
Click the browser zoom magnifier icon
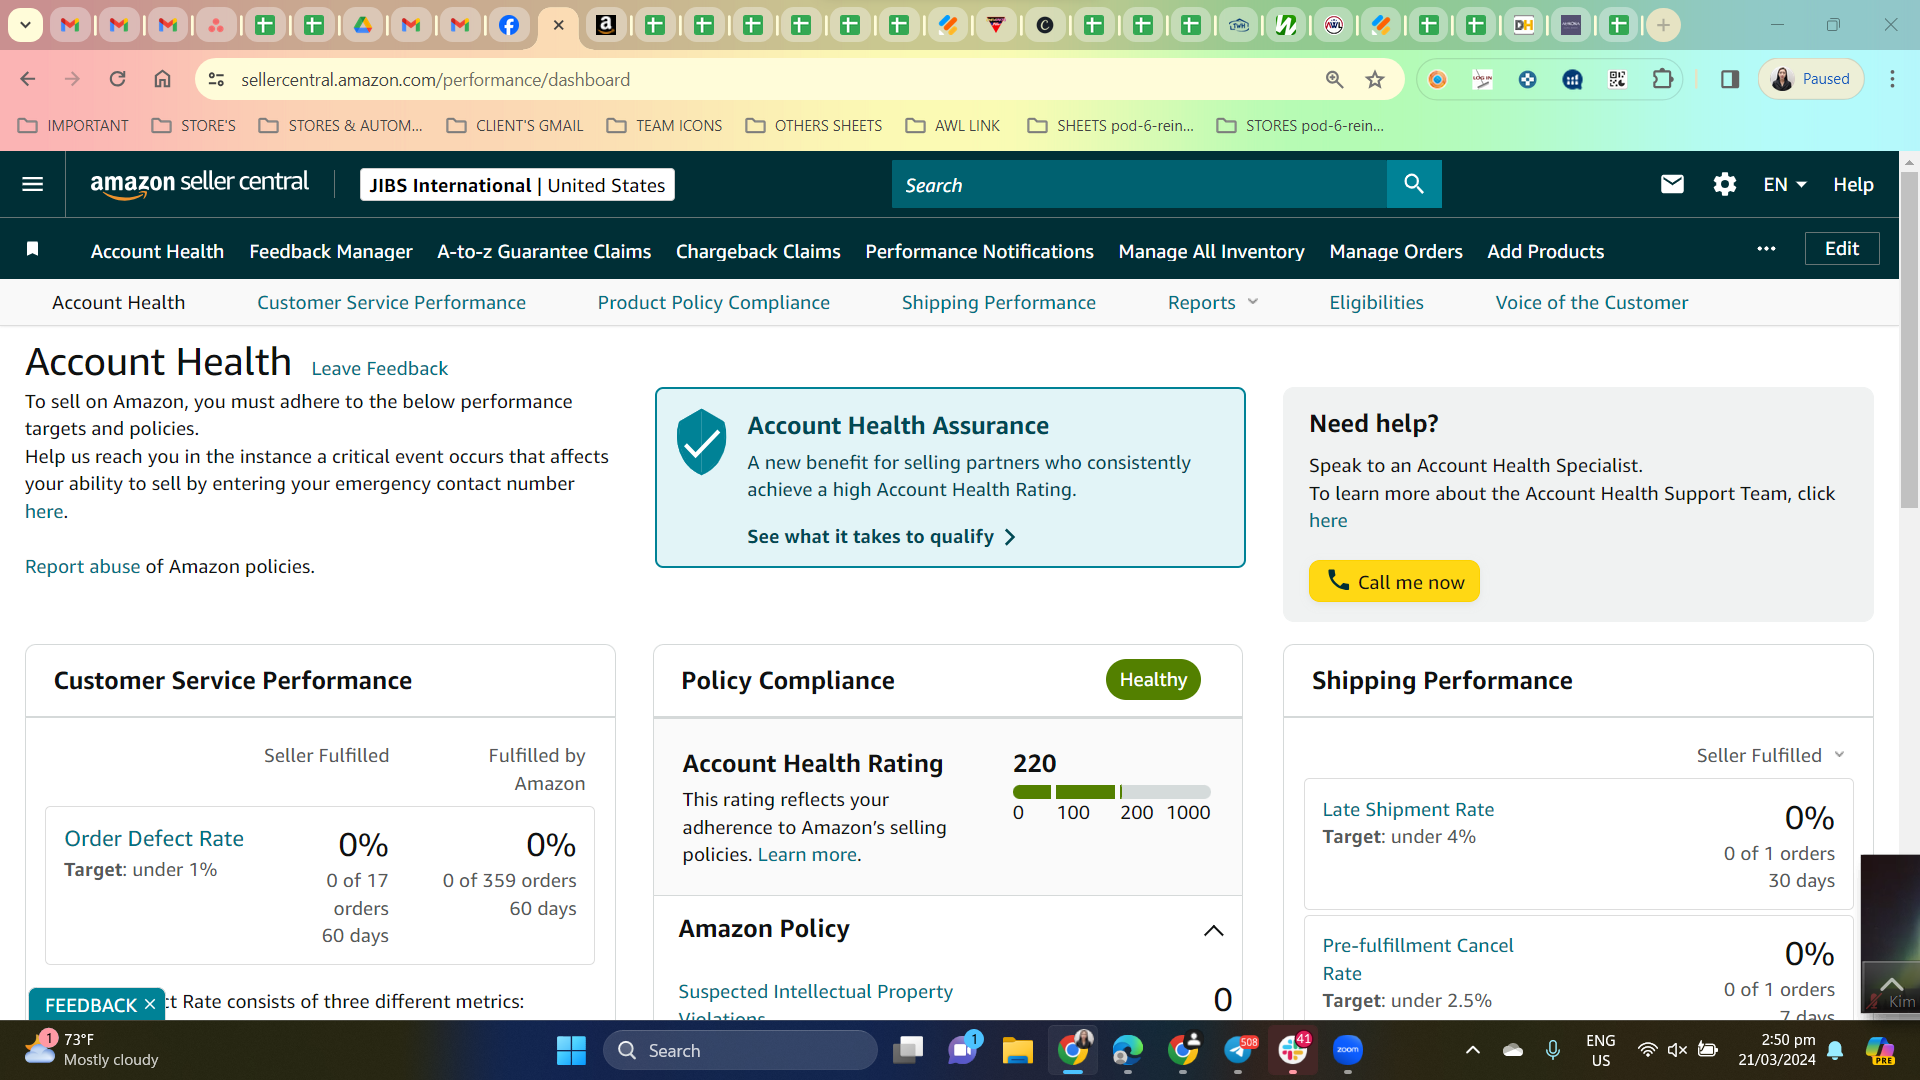pos(1334,79)
